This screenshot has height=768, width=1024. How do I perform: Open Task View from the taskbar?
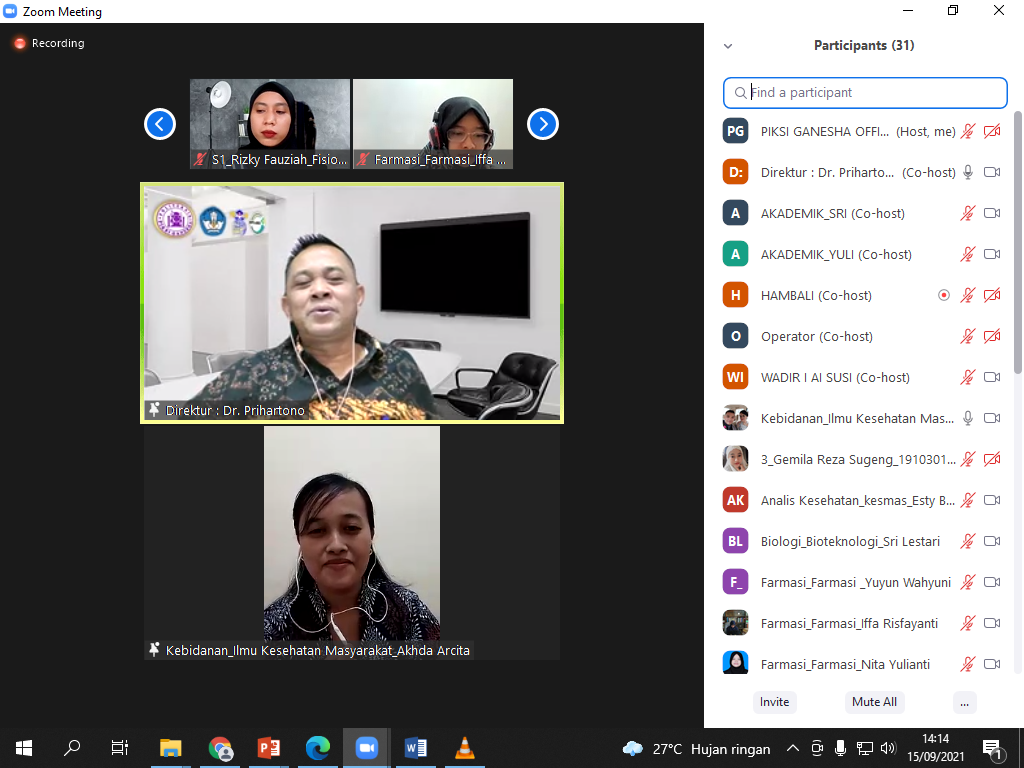[x=120, y=748]
